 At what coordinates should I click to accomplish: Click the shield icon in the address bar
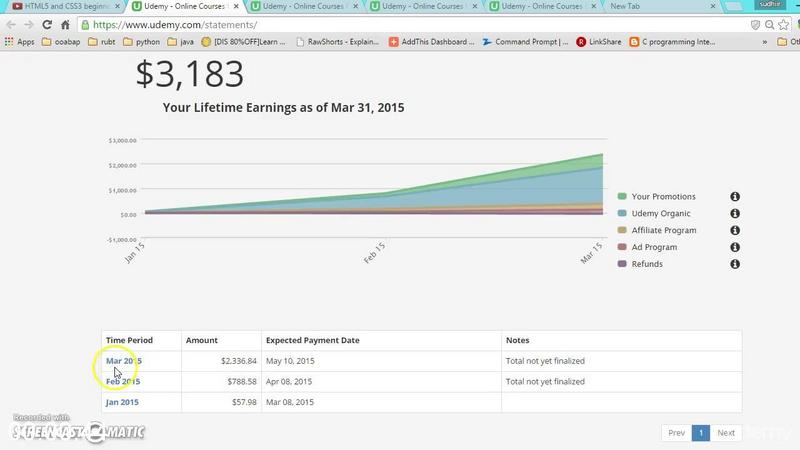click(756, 24)
